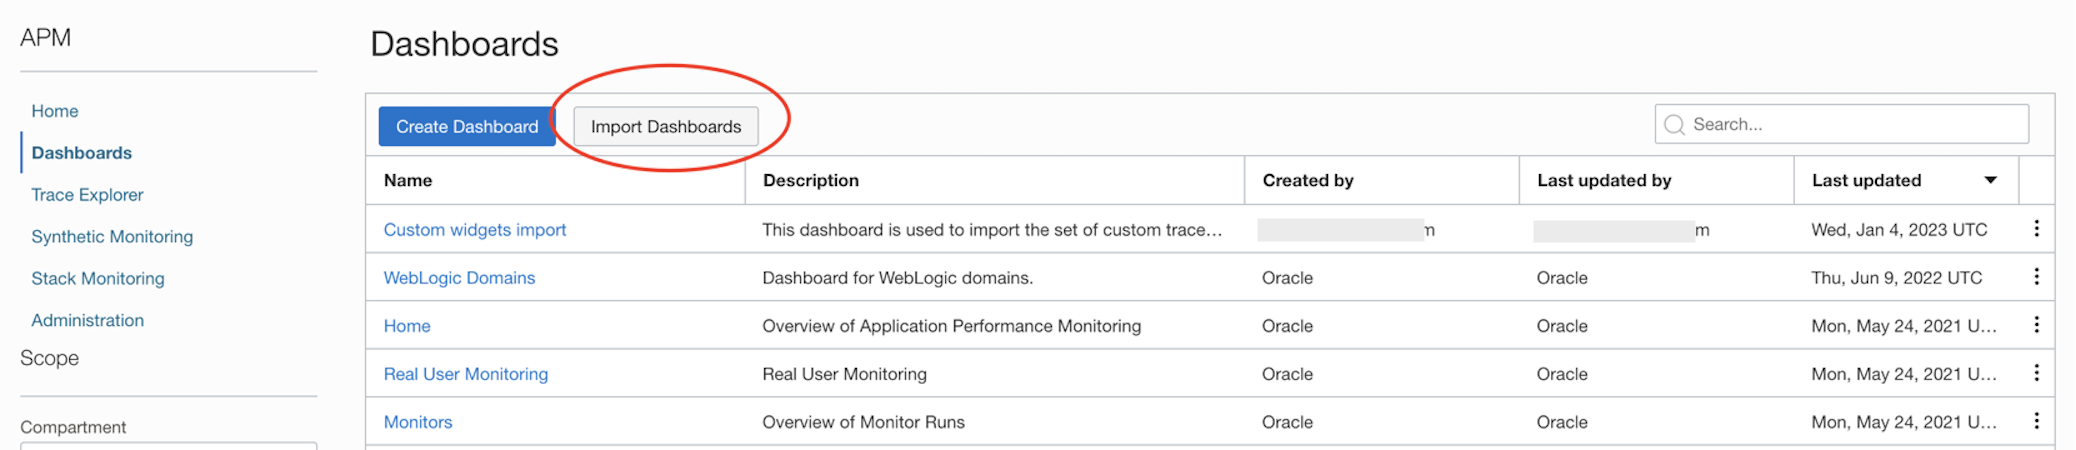The height and width of the screenshot is (450, 2076).
Task: Open Trace Explorer from the sidebar
Action: pyautogui.click(x=87, y=195)
